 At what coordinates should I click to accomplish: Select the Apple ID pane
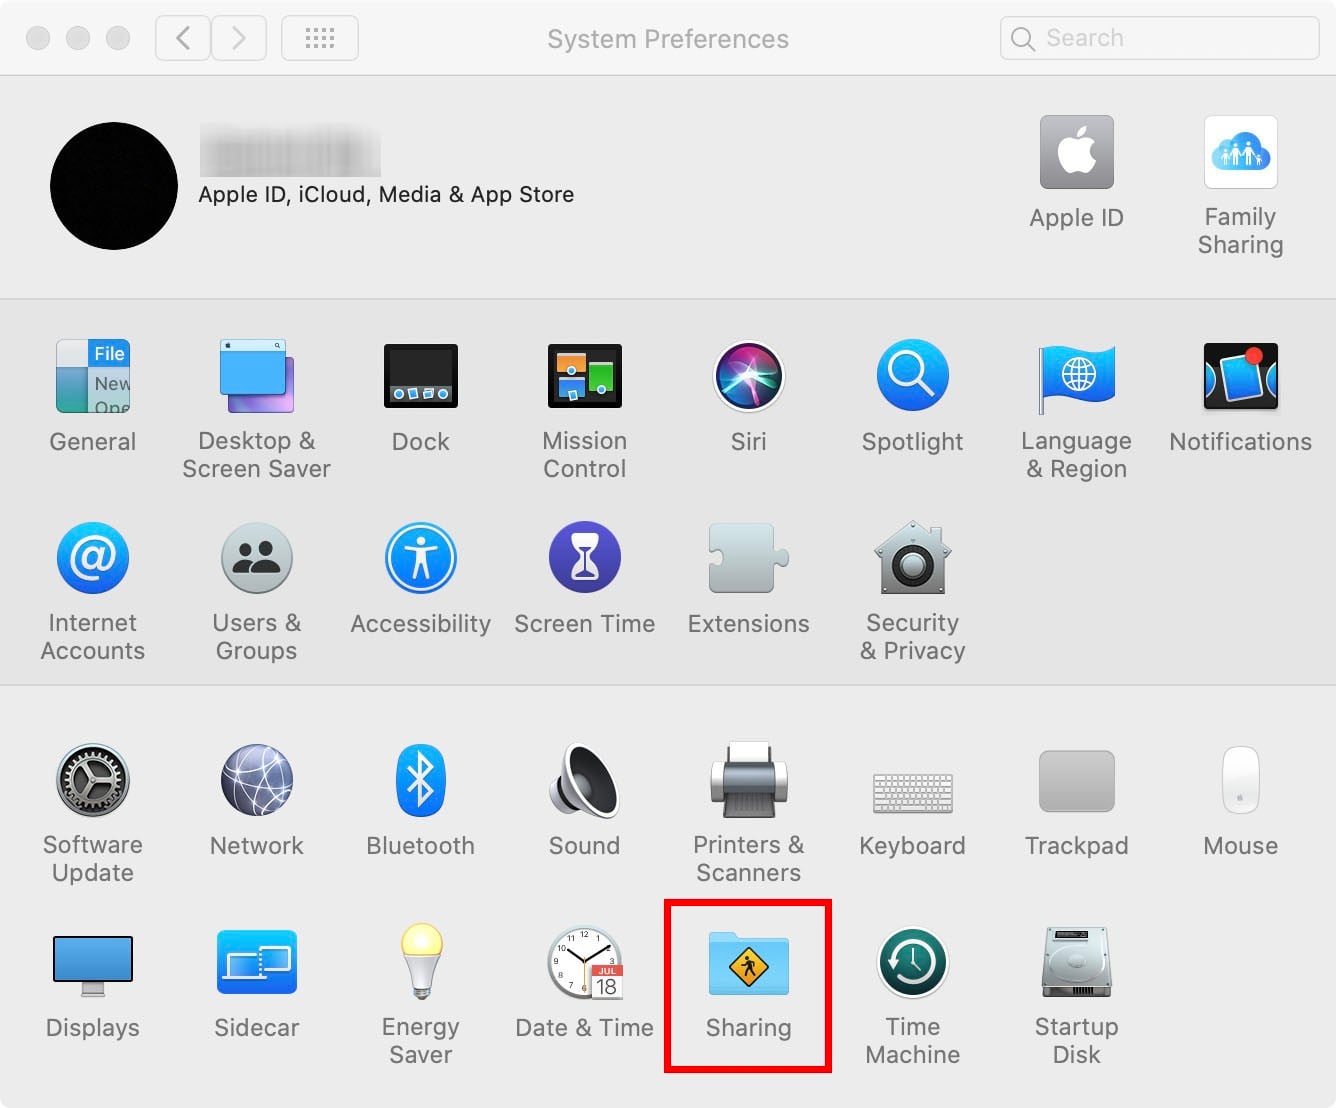coord(1077,152)
